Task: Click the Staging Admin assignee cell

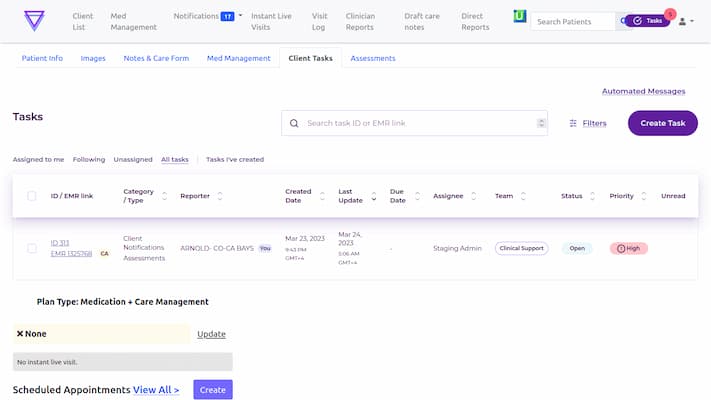Action: tap(457, 249)
